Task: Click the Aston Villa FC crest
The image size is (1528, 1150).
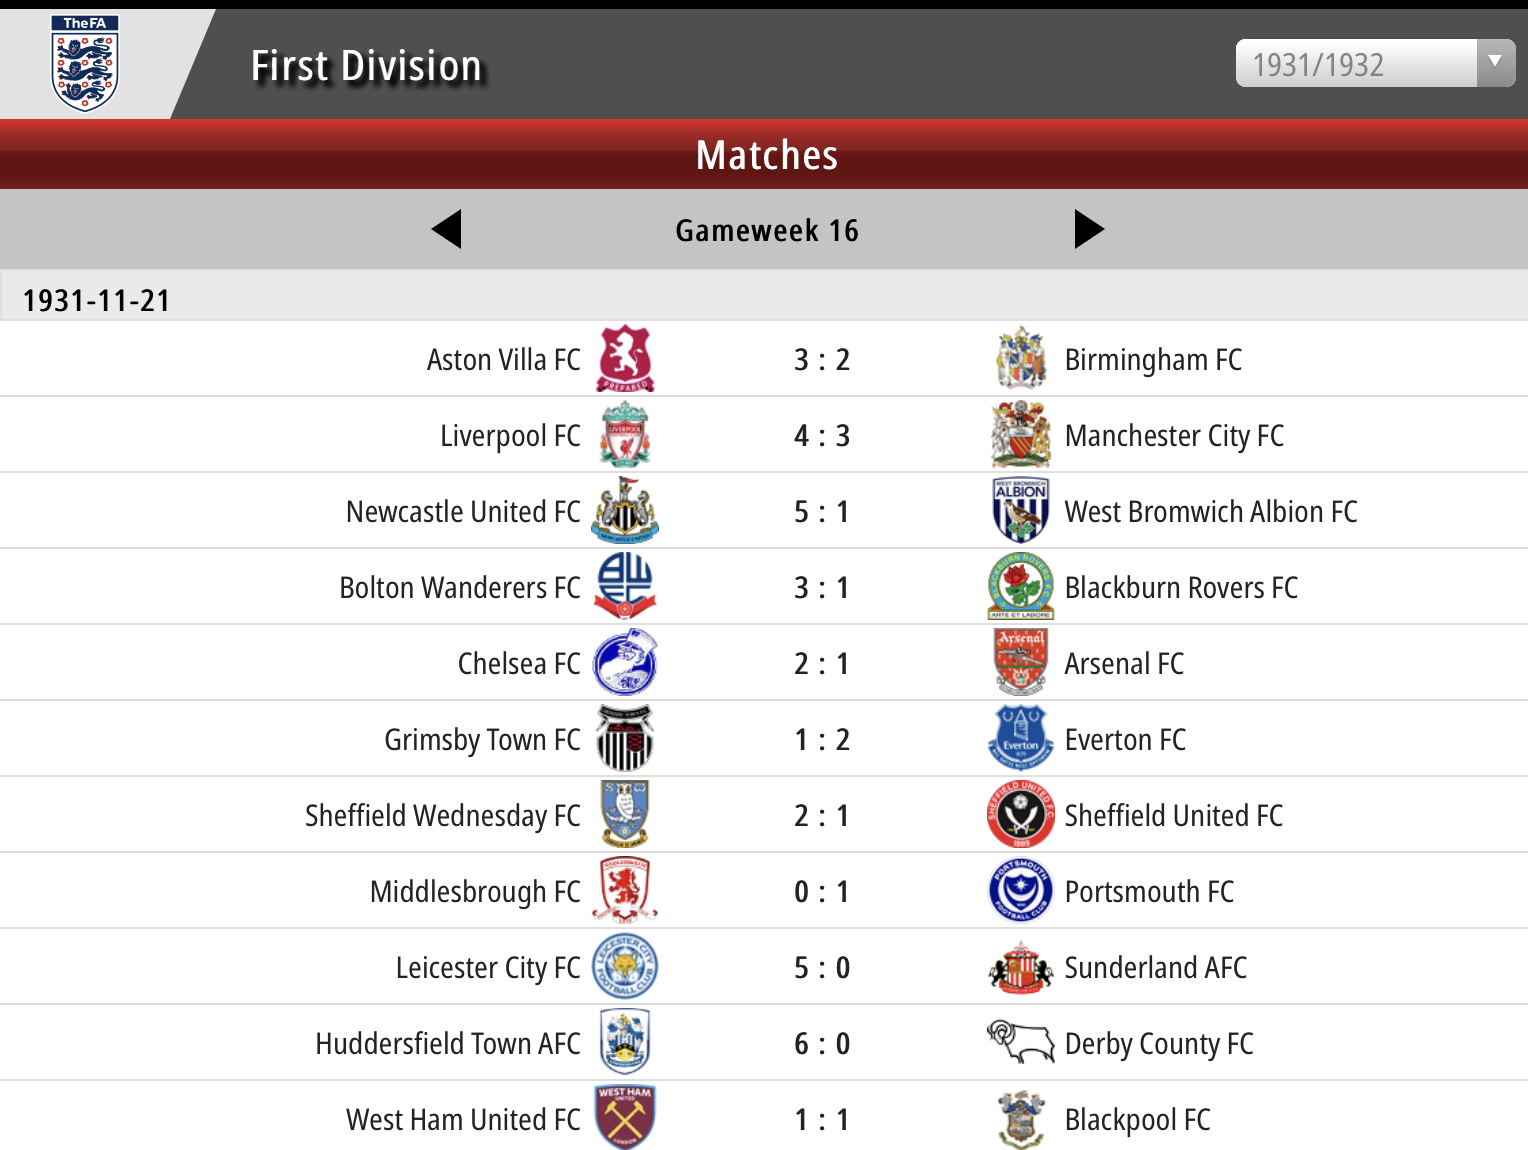Action: [625, 358]
